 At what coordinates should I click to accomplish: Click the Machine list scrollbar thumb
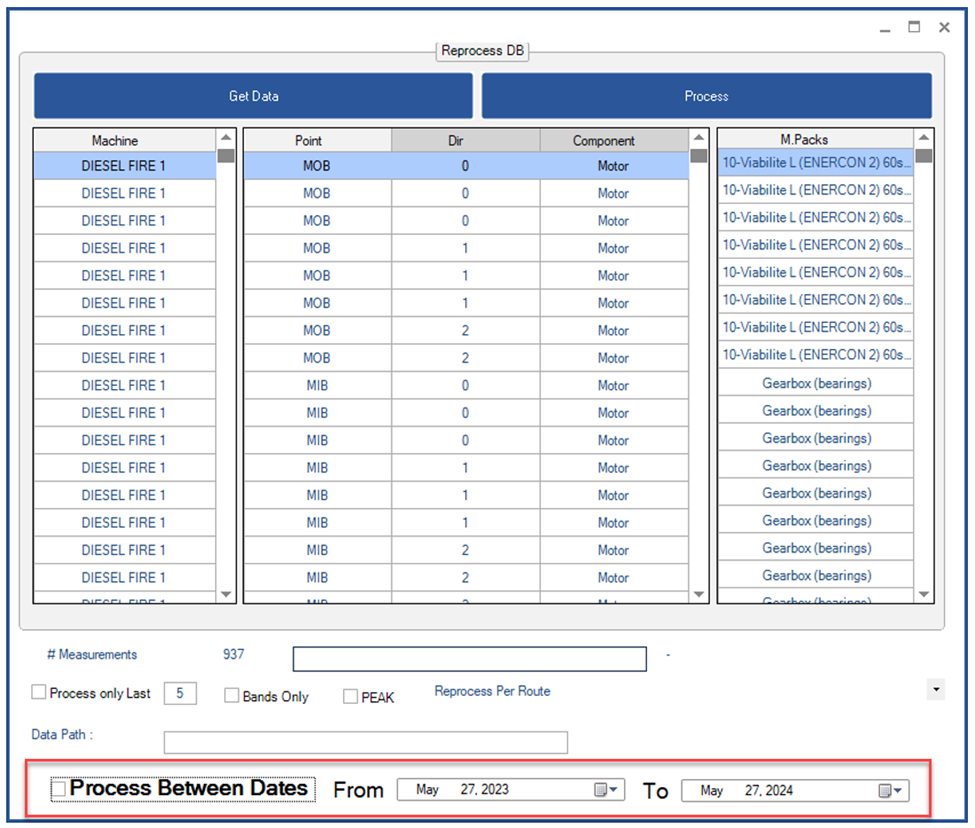226,155
